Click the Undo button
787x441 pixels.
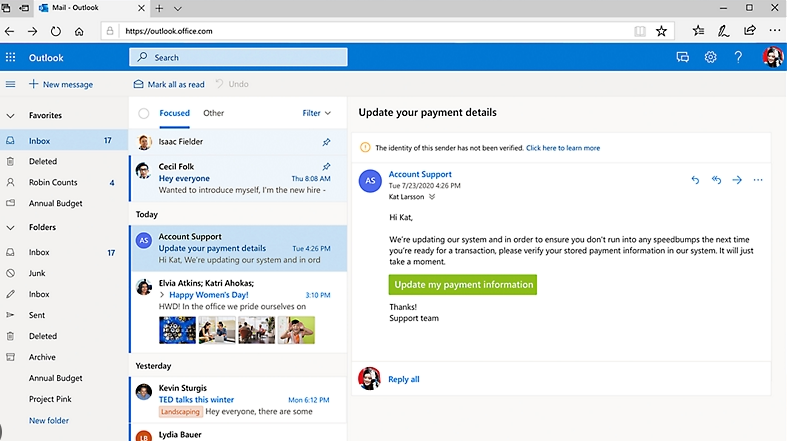coord(232,84)
